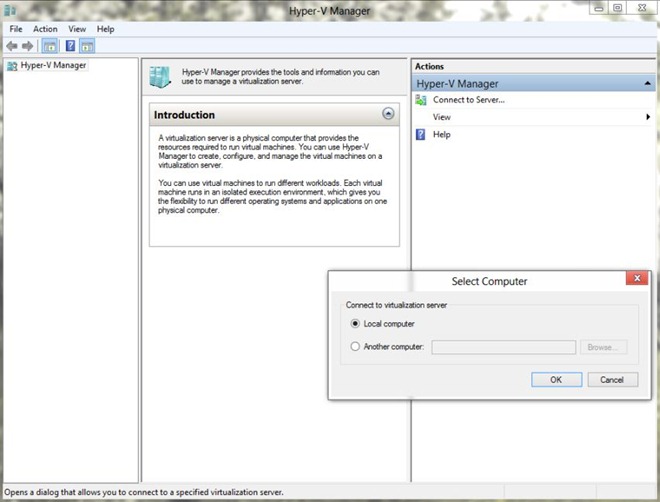Expand the View submenu arrow in Actions
660x502 pixels.
click(x=648, y=117)
